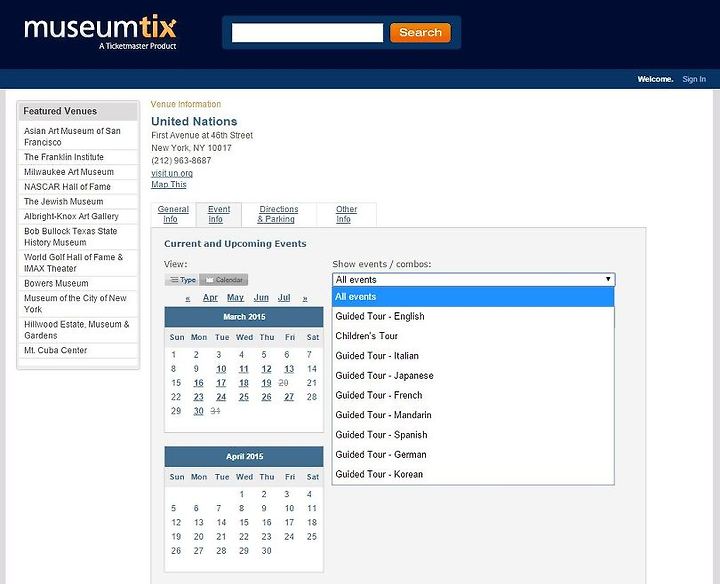Switch to the Event Info tab
The height and width of the screenshot is (584, 720).
[219, 214]
